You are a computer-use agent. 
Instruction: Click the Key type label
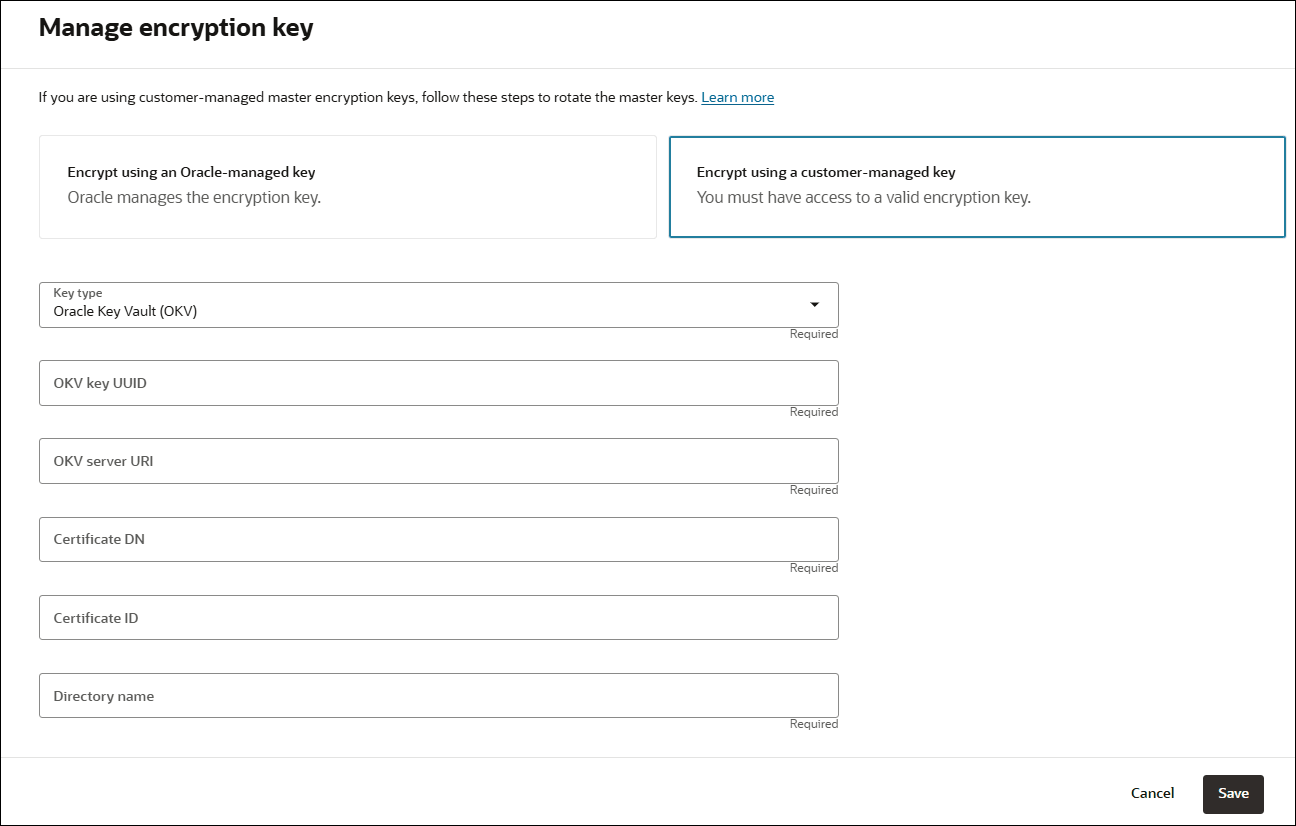pos(78,293)
